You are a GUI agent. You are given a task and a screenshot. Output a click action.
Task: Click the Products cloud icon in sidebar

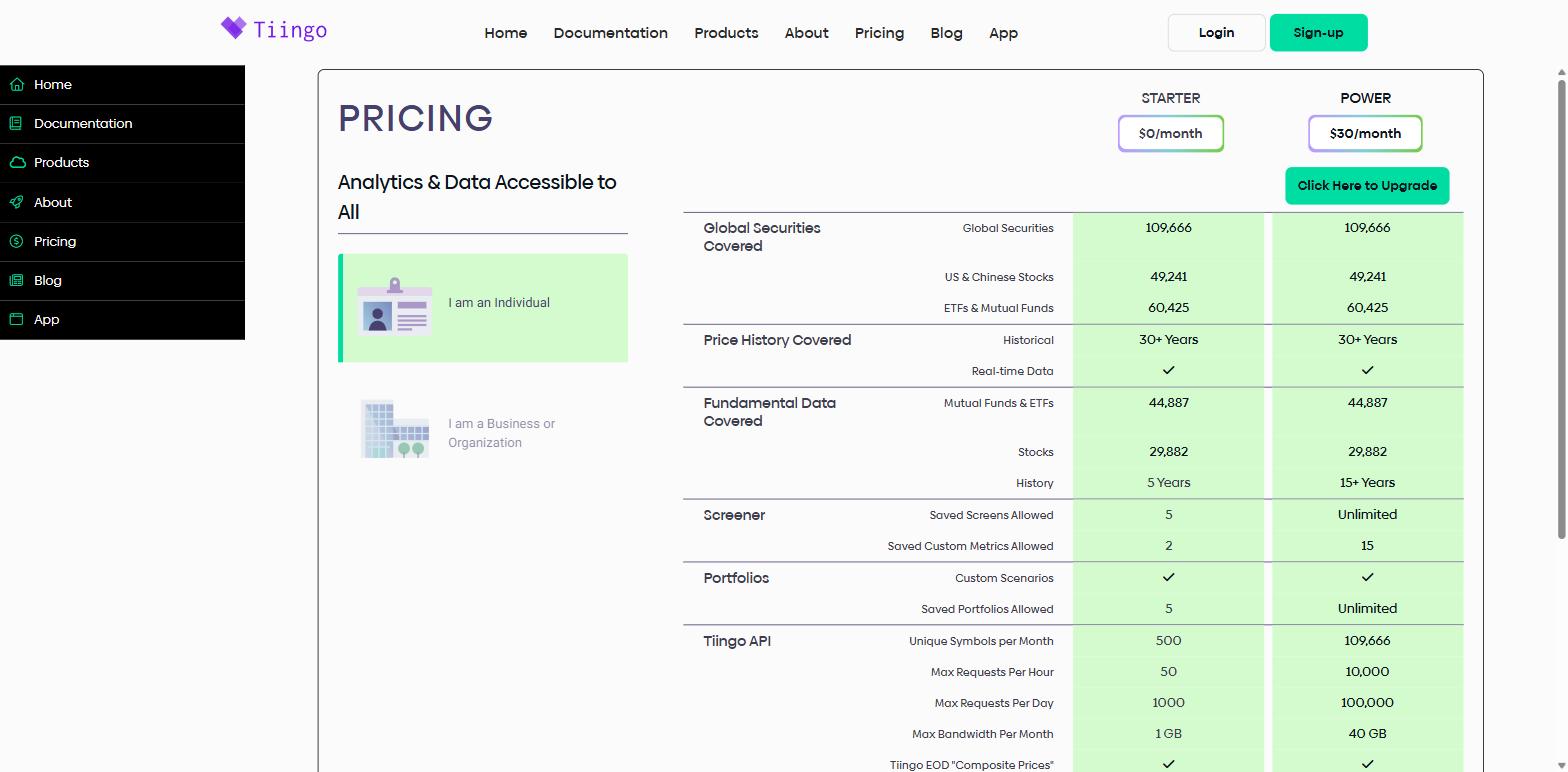tap(17, 163)
